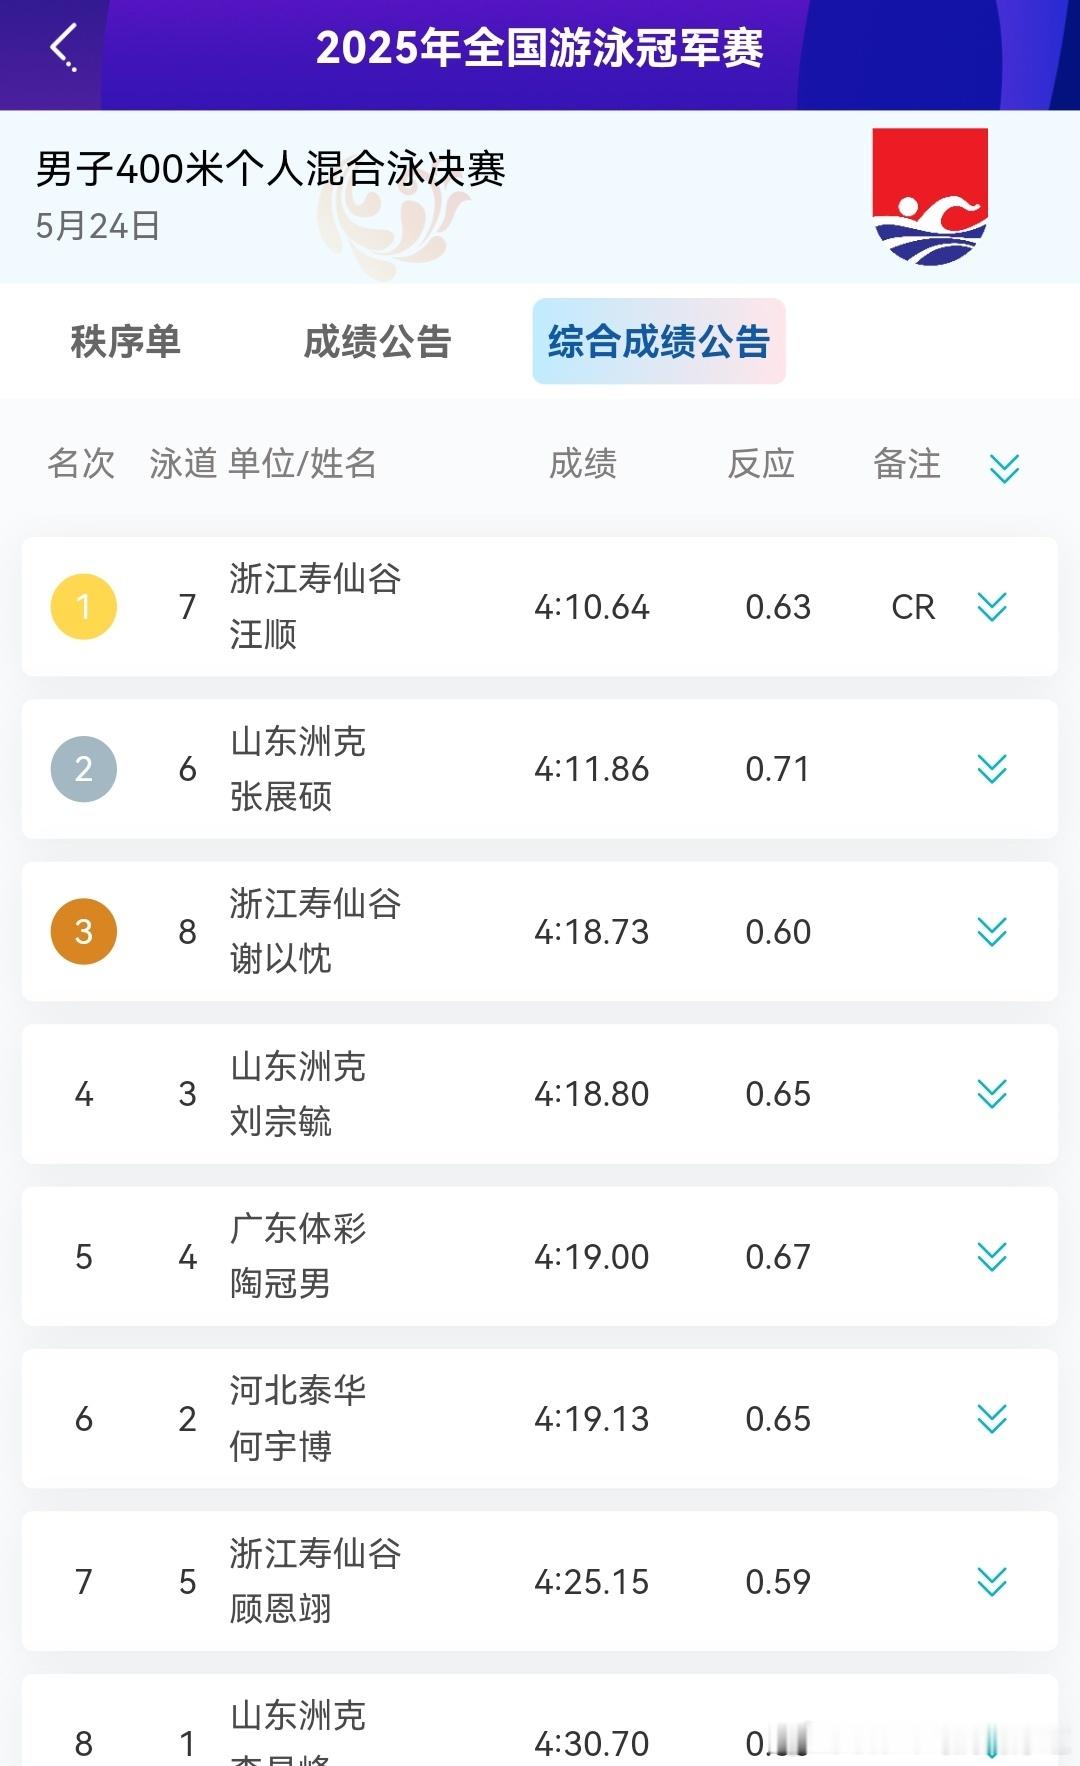1080x1766 pixels.
Task: Expand details for 陶冠男's result
Action: [992, 1257]
